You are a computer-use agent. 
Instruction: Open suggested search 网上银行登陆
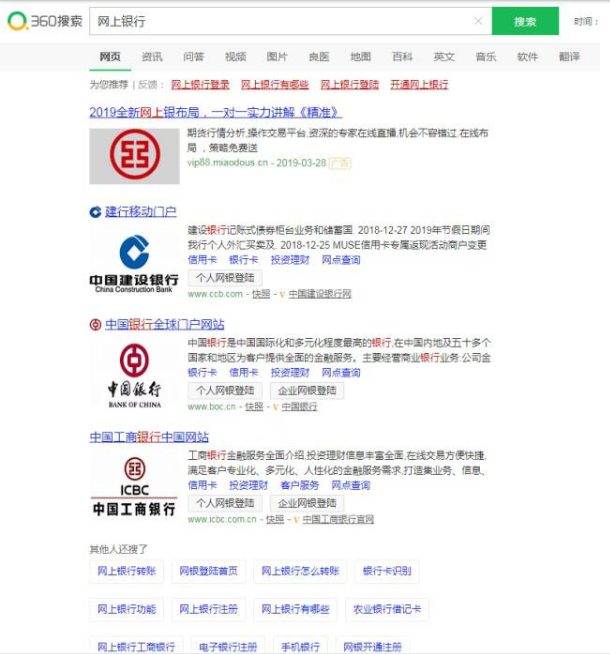(349, 85)
